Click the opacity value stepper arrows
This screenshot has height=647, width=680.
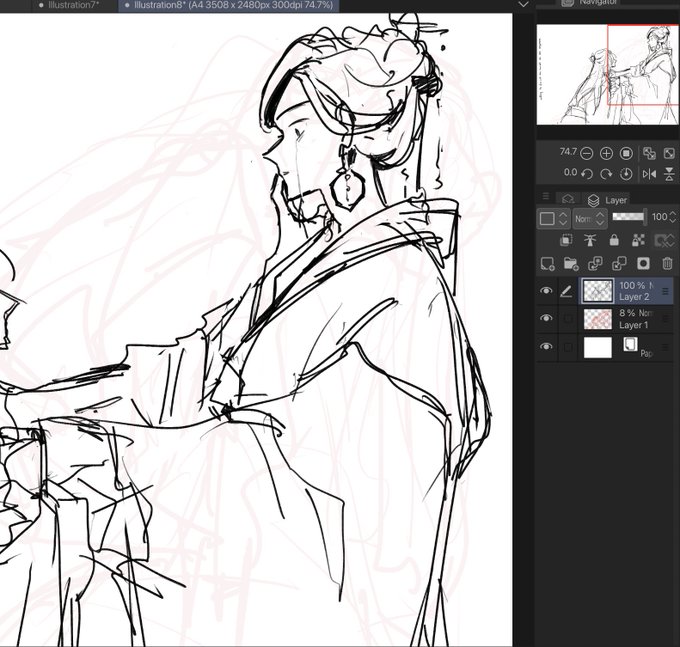point(673,217)
